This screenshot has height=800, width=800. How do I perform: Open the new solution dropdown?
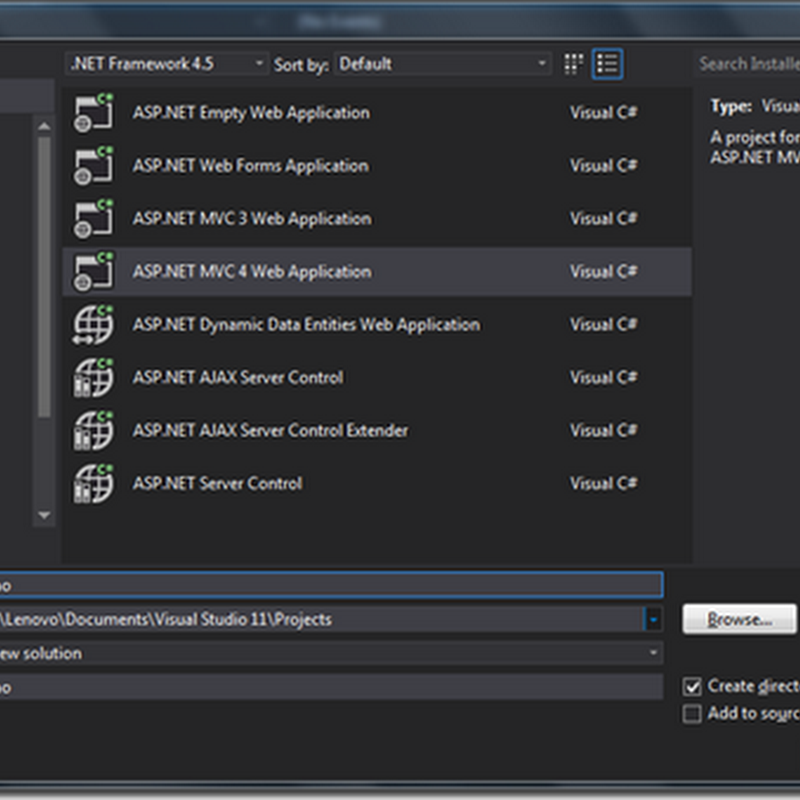[x=653, y=653]
